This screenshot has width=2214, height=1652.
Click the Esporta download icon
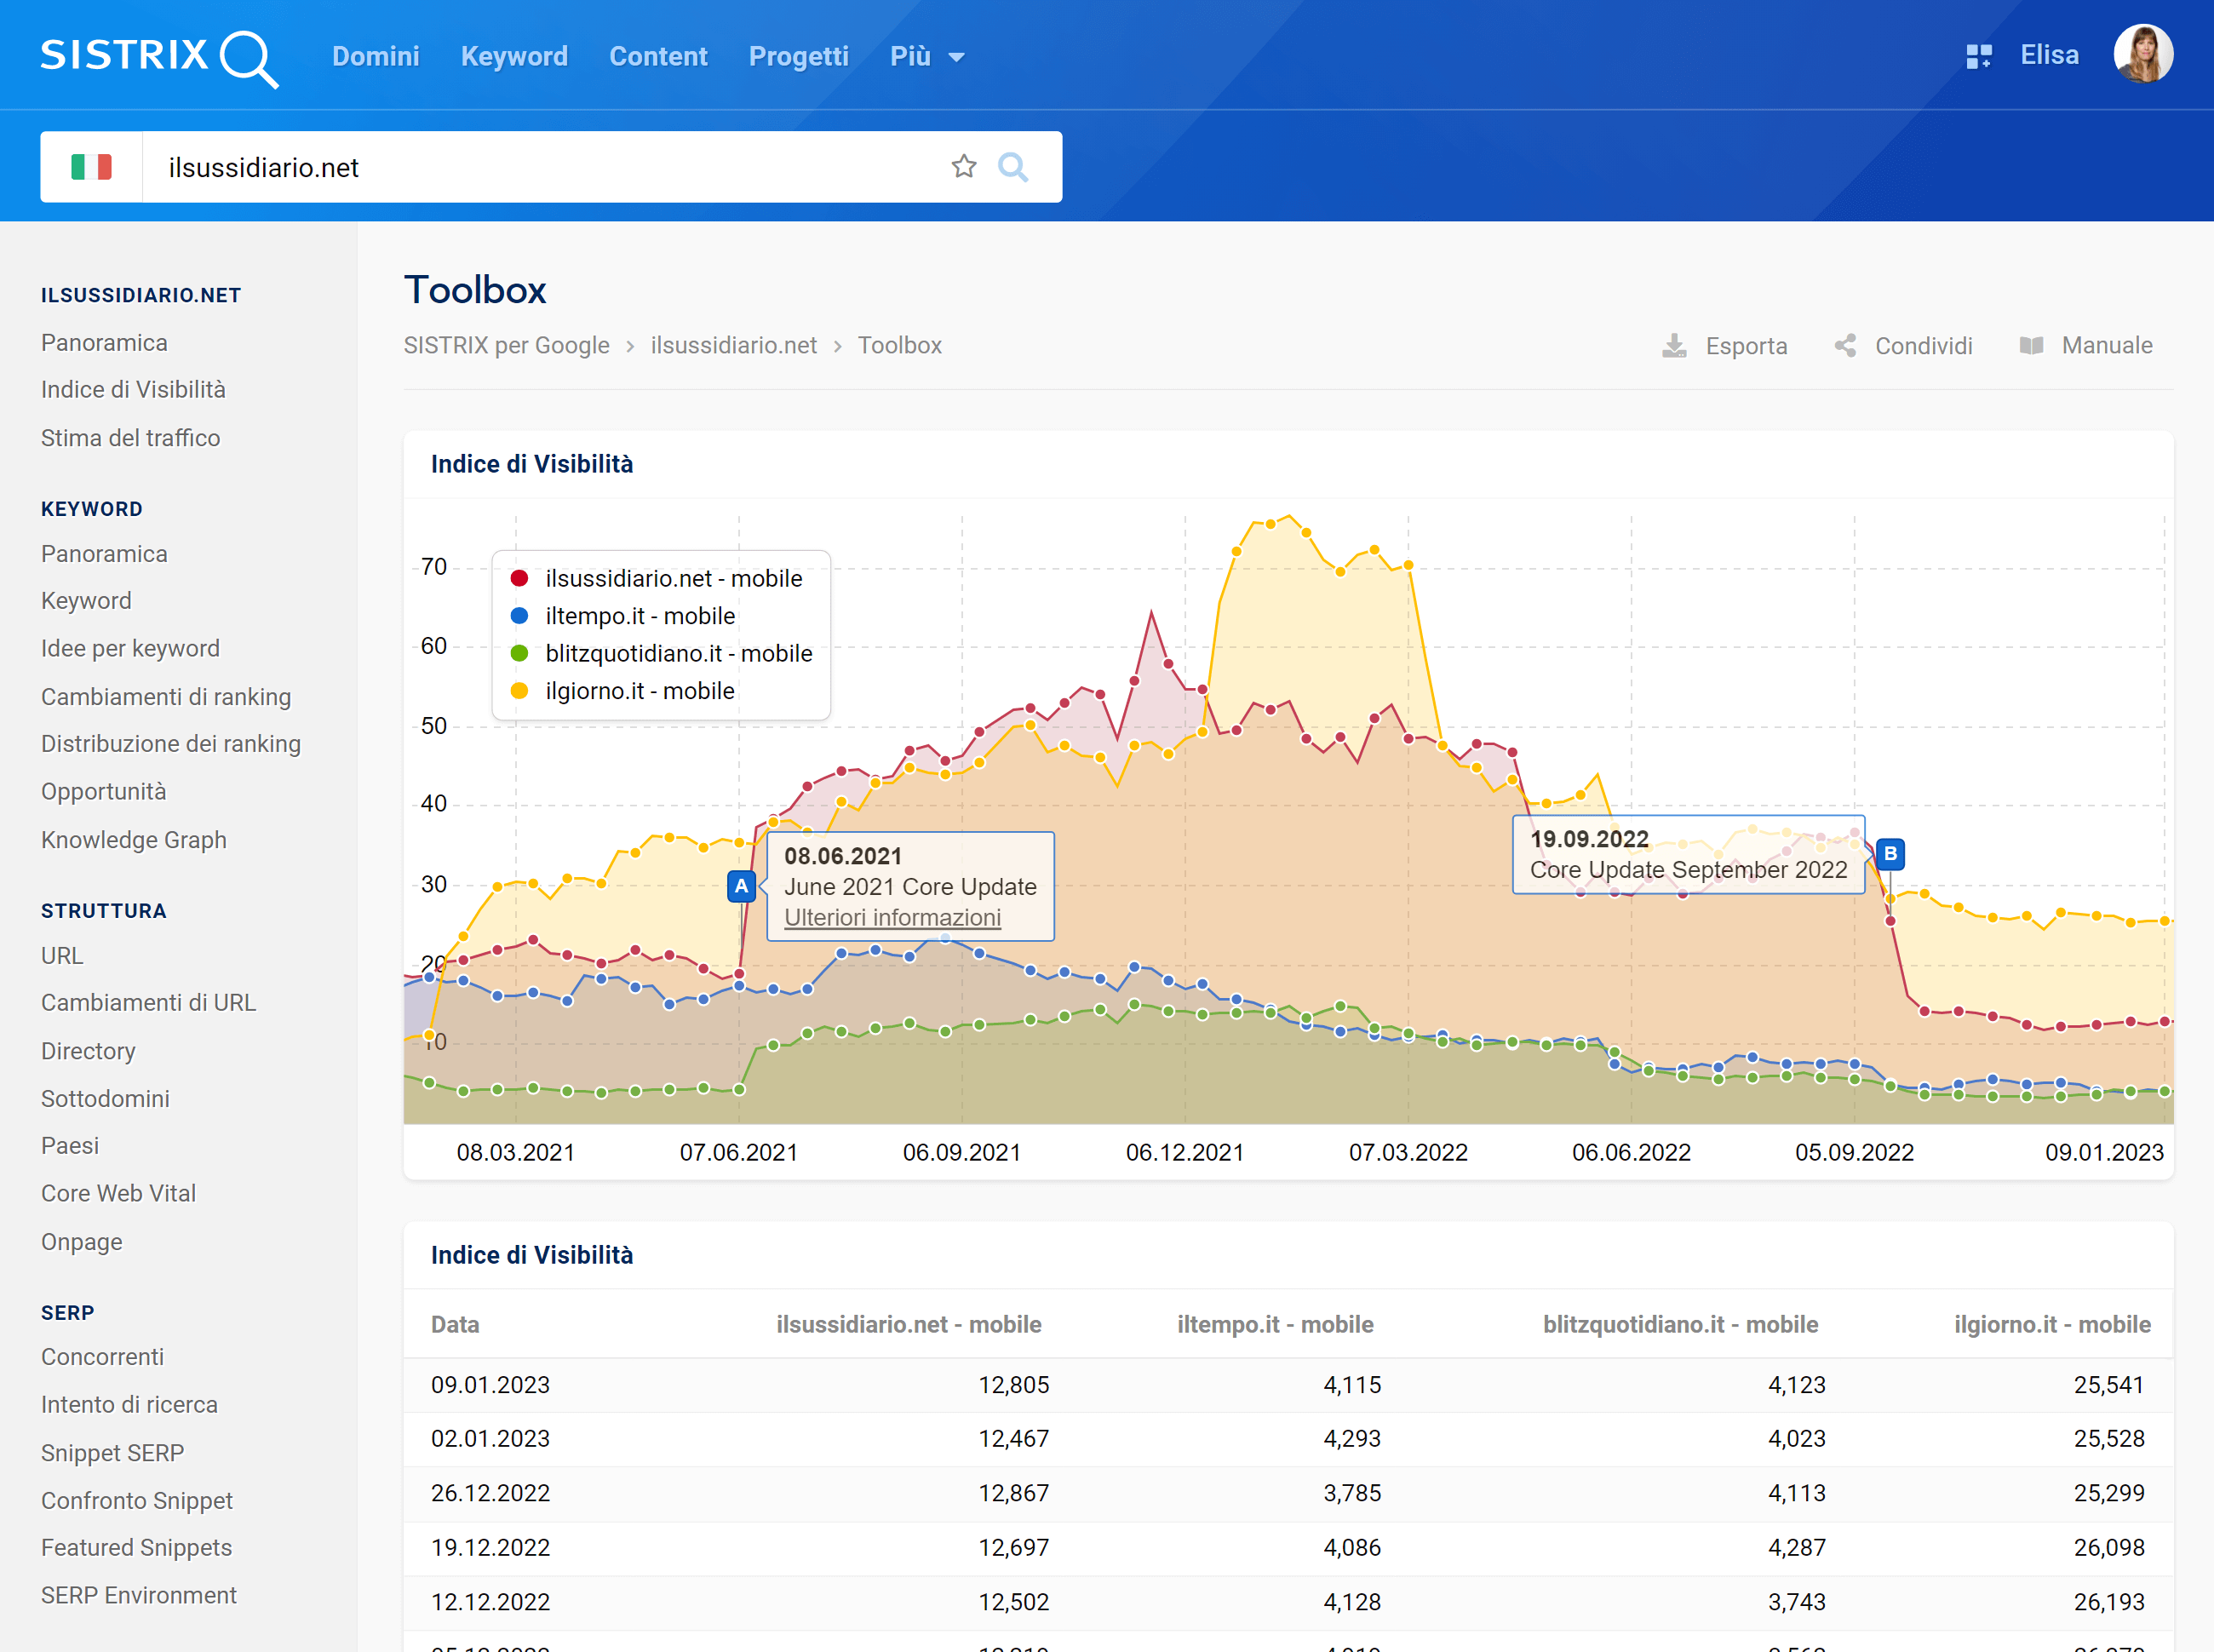[1673, 346]
